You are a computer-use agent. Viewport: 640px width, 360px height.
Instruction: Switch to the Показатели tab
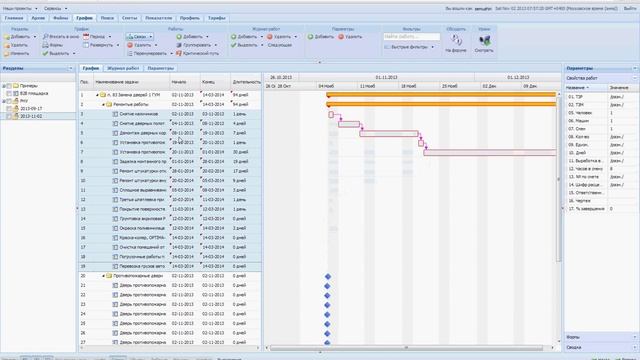(159, 18)
